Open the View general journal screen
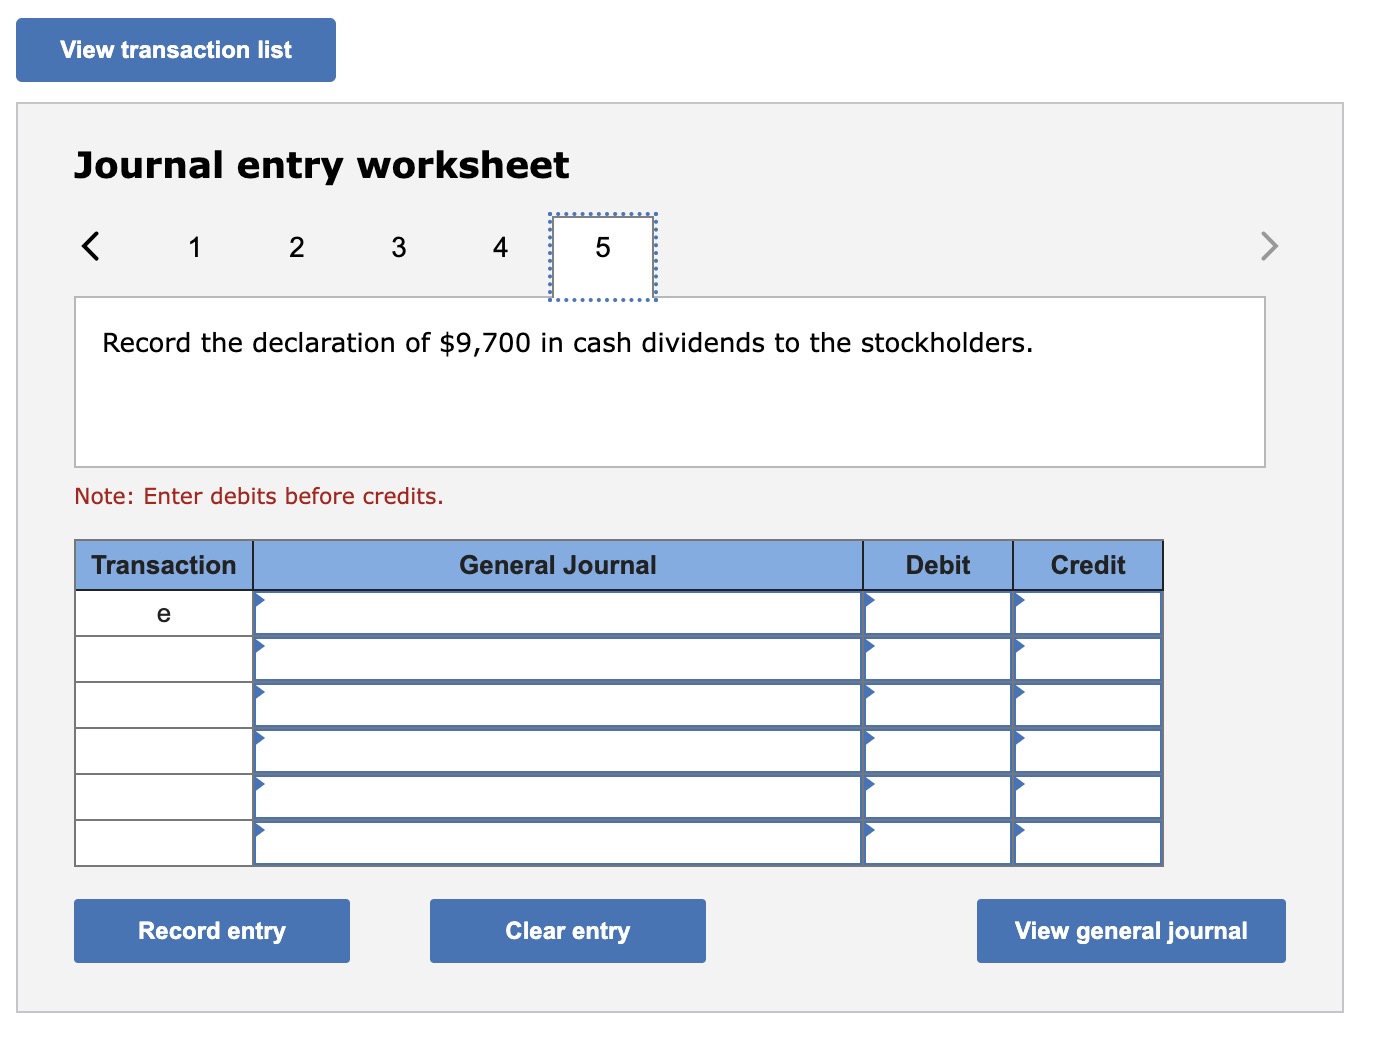 click(x=1130, y=930)
